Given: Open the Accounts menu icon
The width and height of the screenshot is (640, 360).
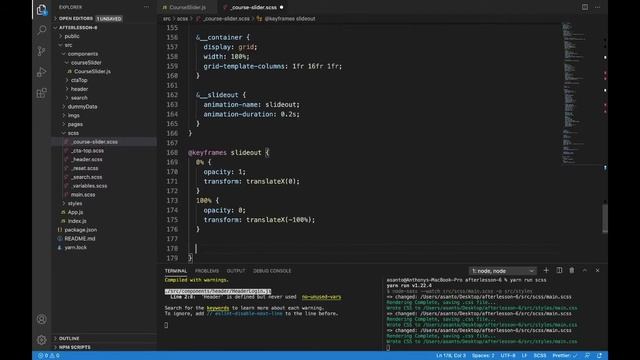Looking at the screenshot, I should (x=42, y=319).
